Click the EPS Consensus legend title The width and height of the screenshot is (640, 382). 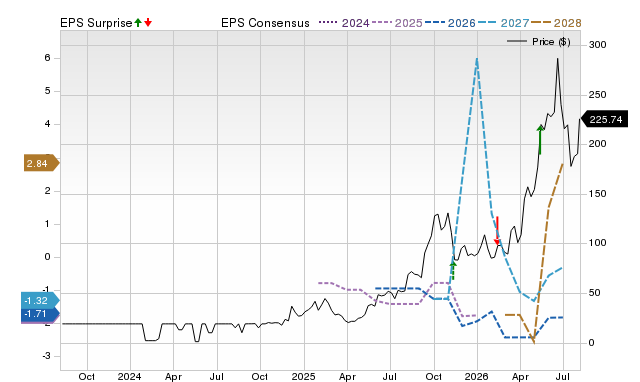tap(265, 23)
